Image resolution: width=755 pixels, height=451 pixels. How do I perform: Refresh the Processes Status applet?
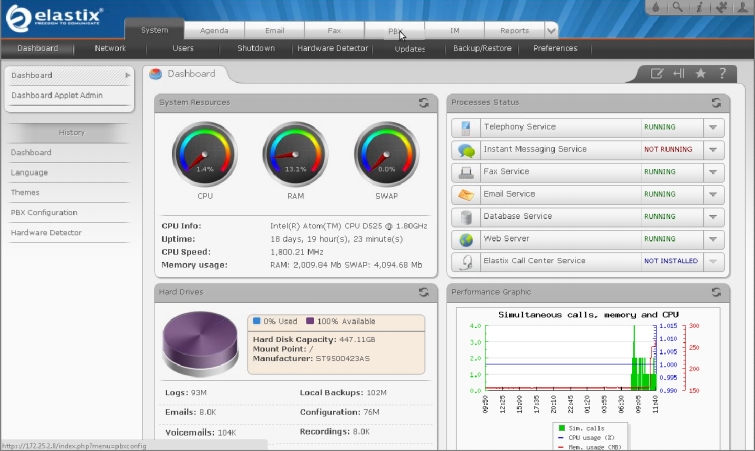pos(715,102)
